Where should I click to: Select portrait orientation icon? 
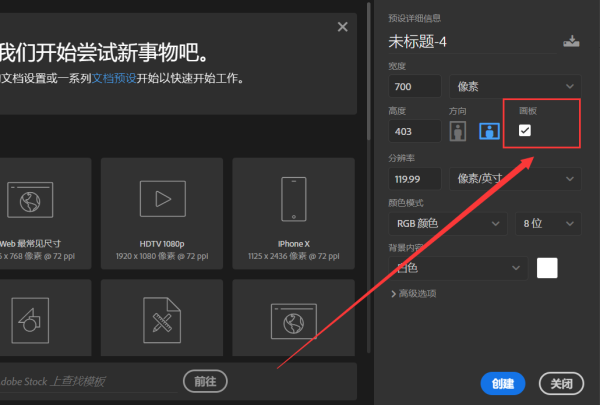[x=459, y=131]
